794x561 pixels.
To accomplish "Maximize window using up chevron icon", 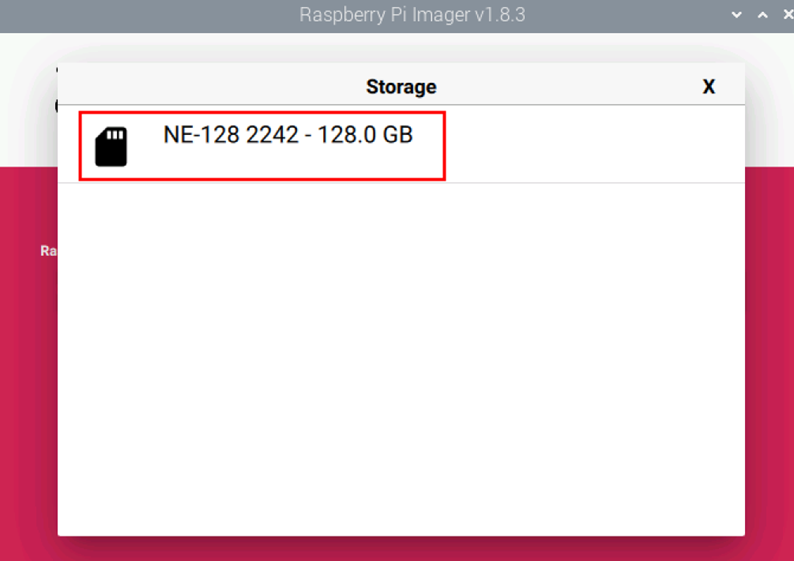I will 763,15.
